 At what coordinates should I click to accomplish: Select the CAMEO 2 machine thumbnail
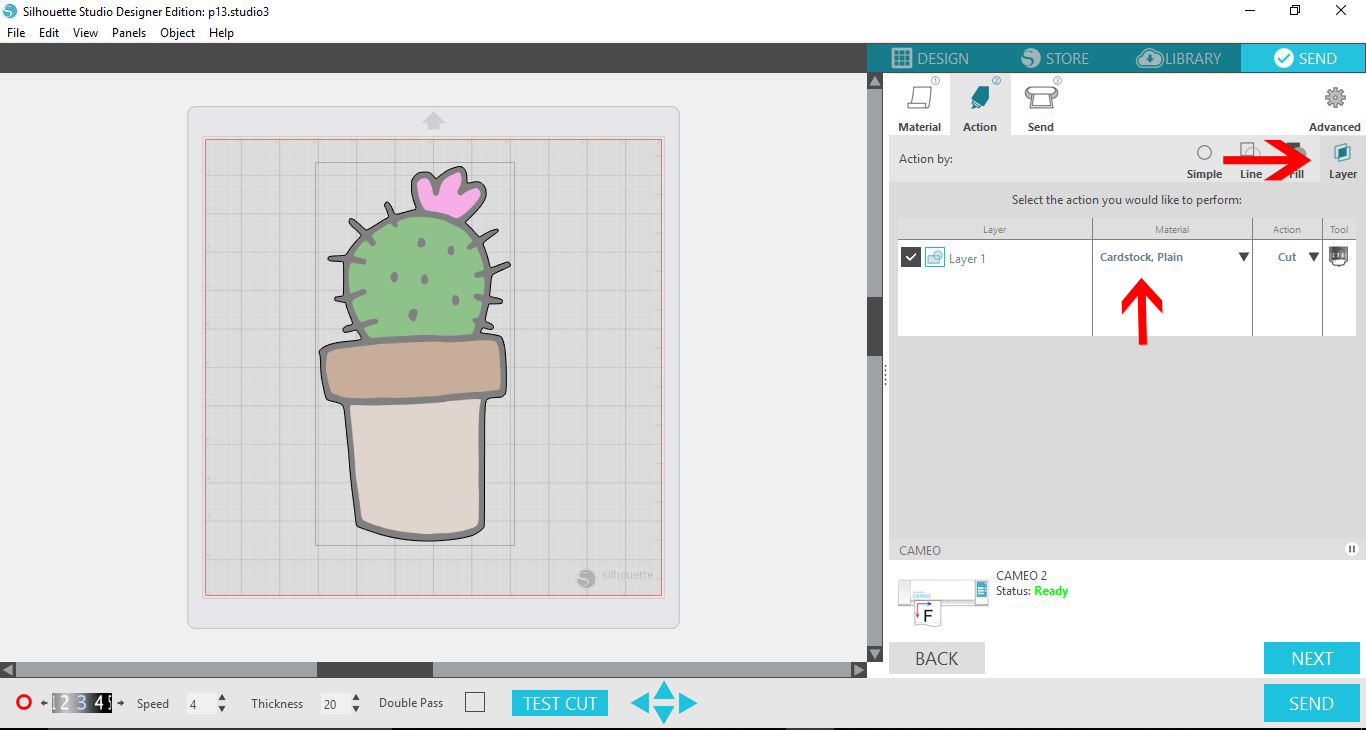(943, 601)
